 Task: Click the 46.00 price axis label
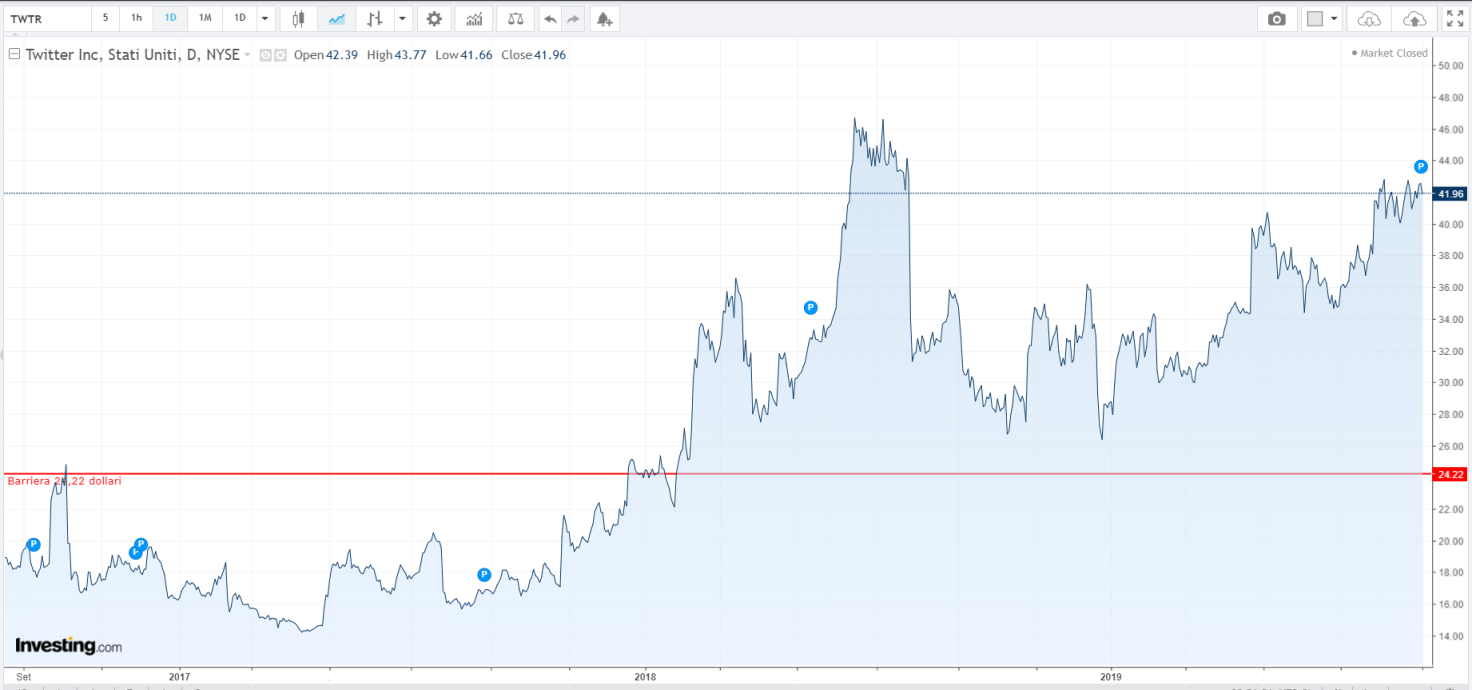coord(1450,130)
